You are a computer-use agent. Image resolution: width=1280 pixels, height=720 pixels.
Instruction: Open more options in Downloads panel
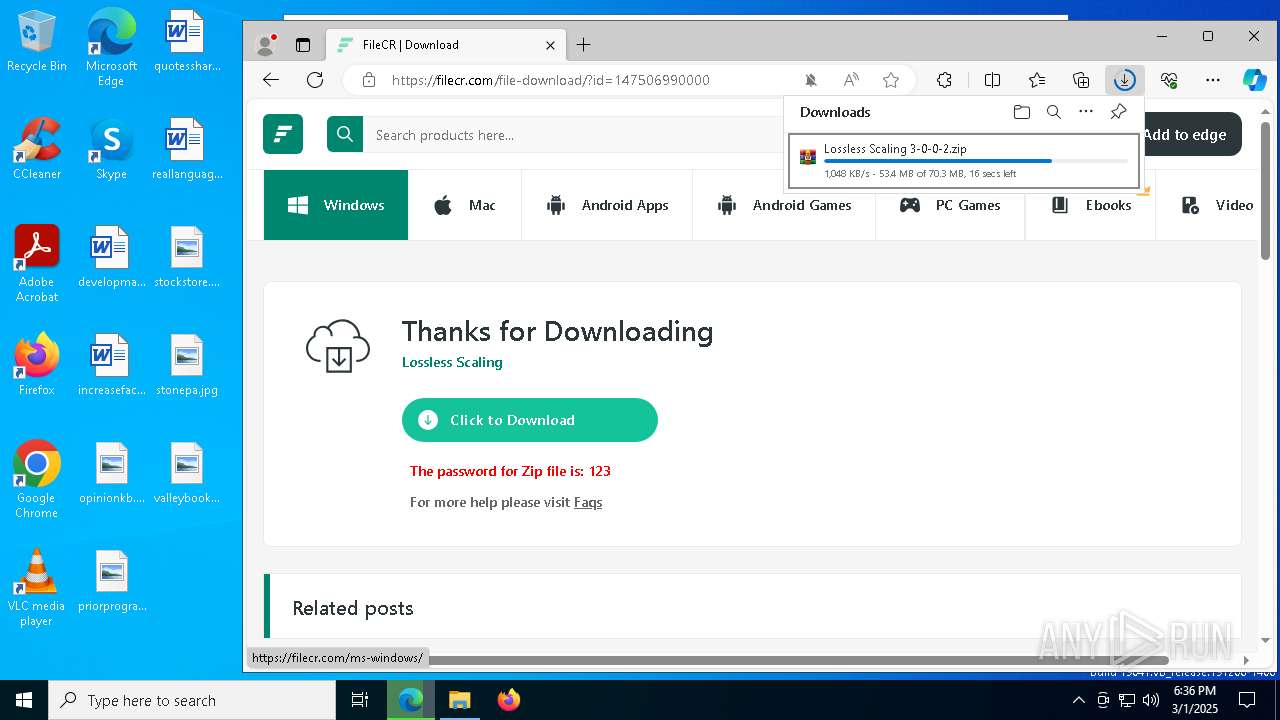tap(1086, 112)
